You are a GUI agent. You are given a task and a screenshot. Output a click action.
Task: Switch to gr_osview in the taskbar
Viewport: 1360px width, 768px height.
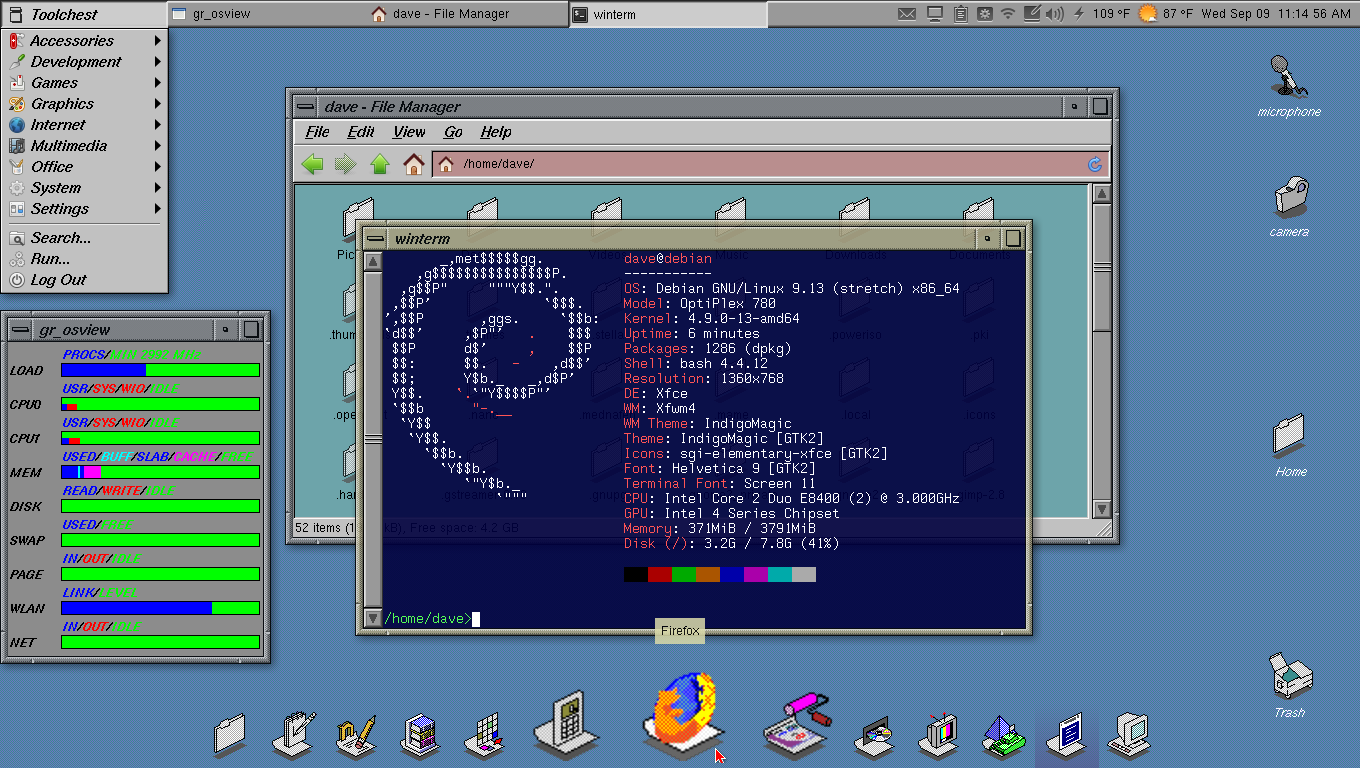pos(266,14)
